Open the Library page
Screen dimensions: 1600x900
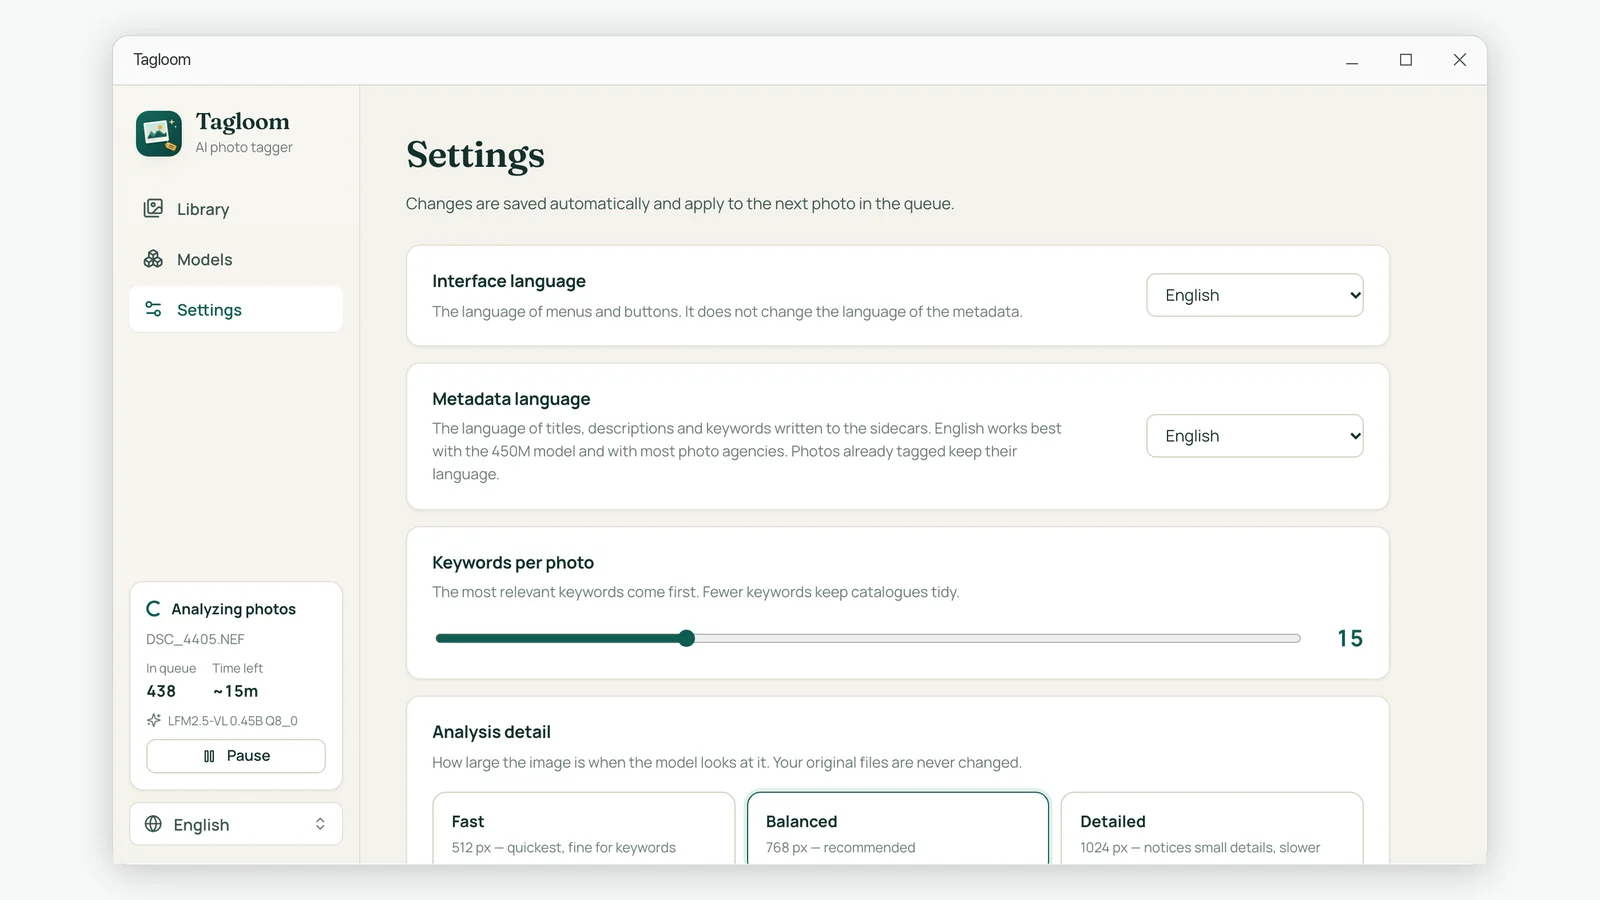(236, 209)
